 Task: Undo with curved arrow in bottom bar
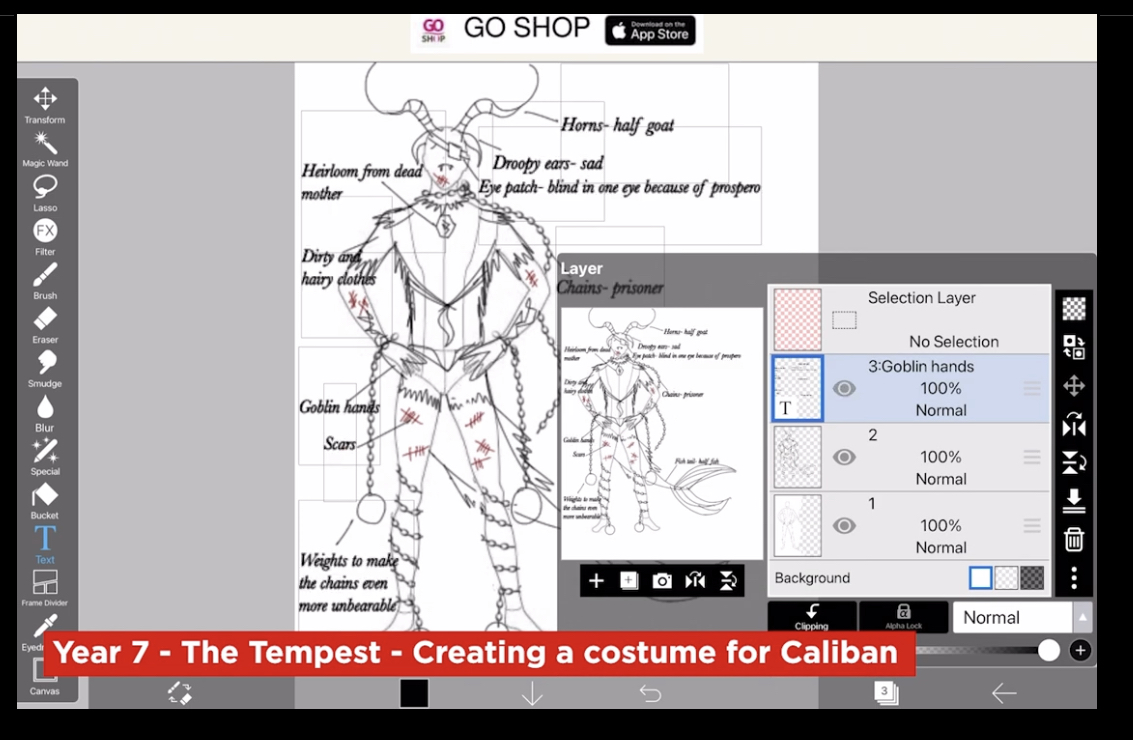[x=650, y=694]
